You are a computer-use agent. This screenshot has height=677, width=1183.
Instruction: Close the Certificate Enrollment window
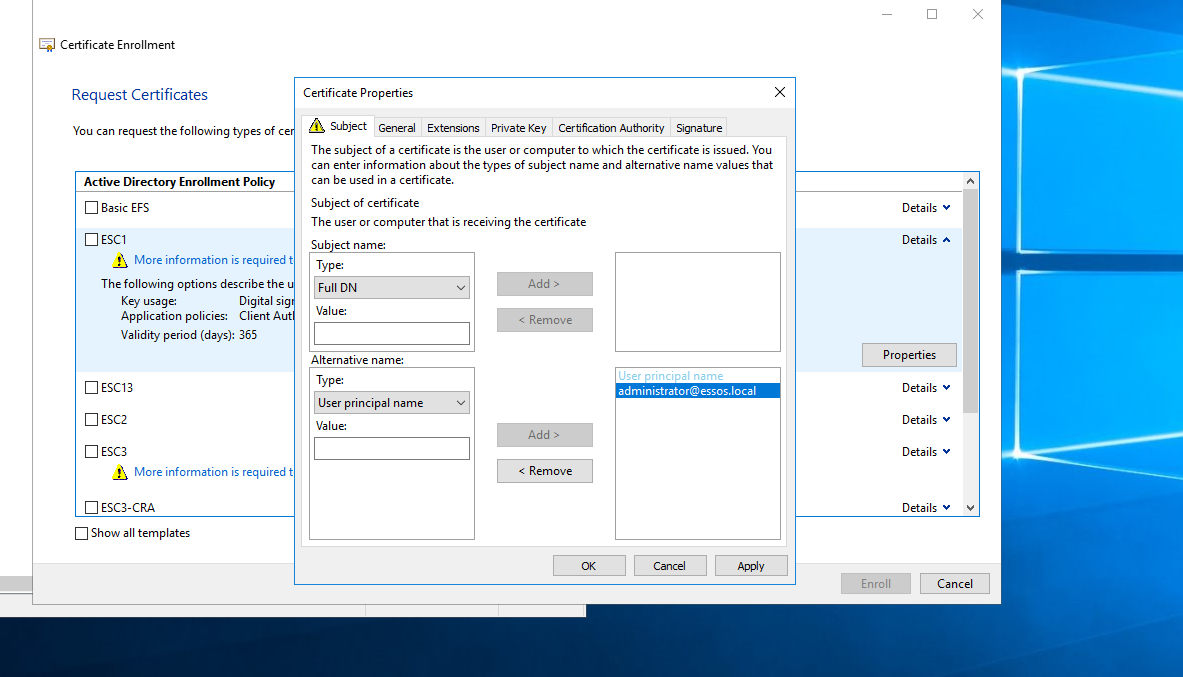click(x=978, y=14)
